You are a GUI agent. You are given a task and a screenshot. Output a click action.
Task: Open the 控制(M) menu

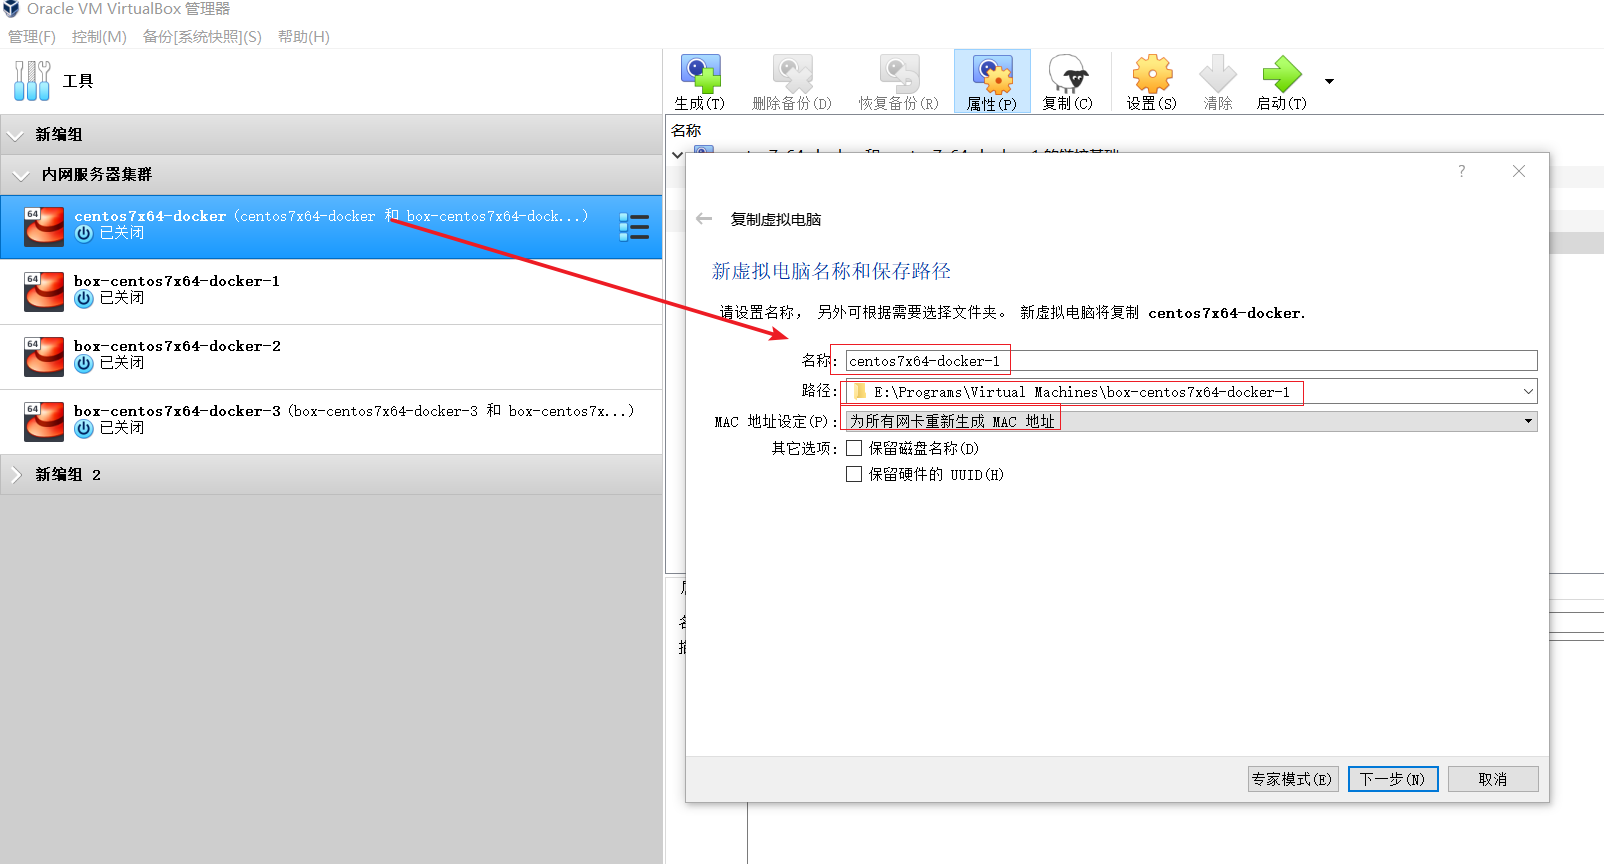pos(99,37)
